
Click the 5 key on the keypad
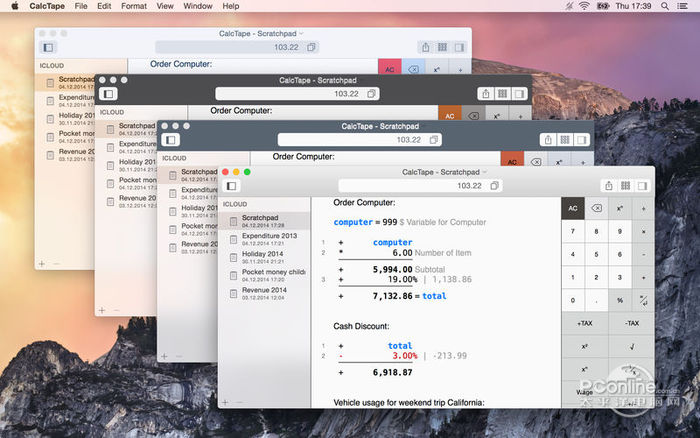(x=596, y=254)
